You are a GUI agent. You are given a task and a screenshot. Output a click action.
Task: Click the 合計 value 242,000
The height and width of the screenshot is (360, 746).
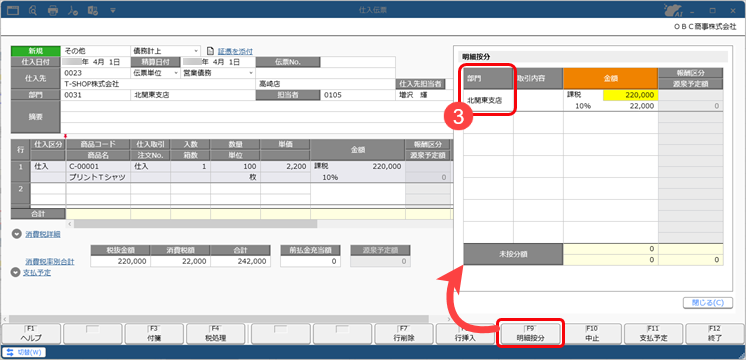(240, 261)
